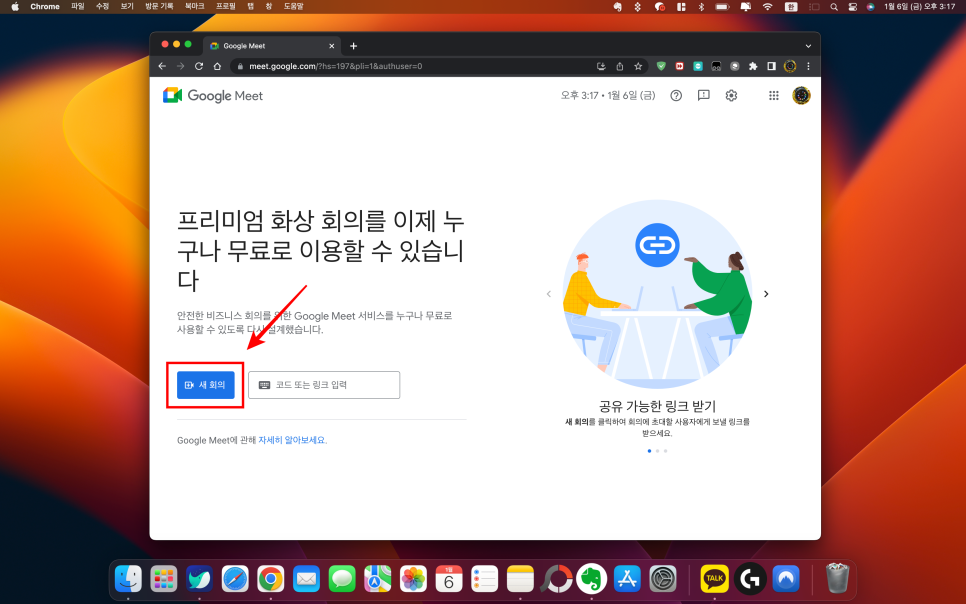Screen dimensions: 966x604
Task: Open the 보기 menu
Action: pos(127,6)
